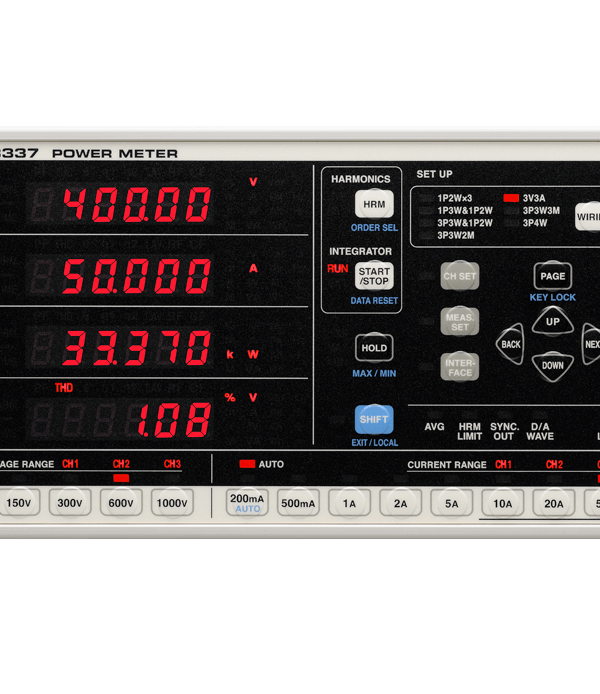Click the CH2 voltage range indicator
The height and width of the screenshot is (694, 600).
coord(121,478)
